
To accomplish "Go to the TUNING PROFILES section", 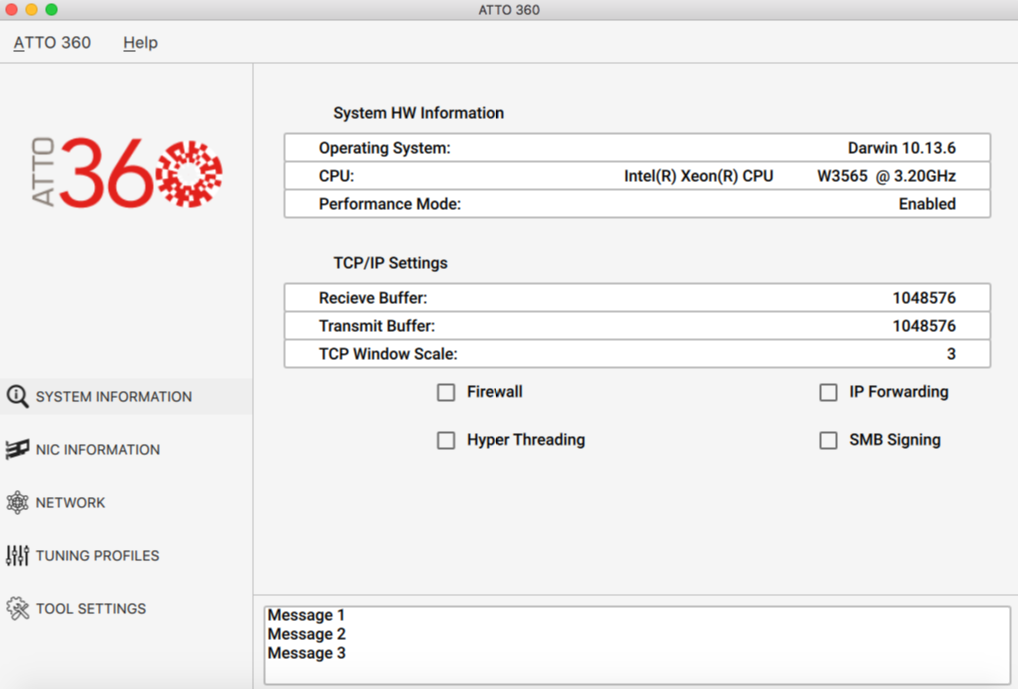I will point(98,556).
